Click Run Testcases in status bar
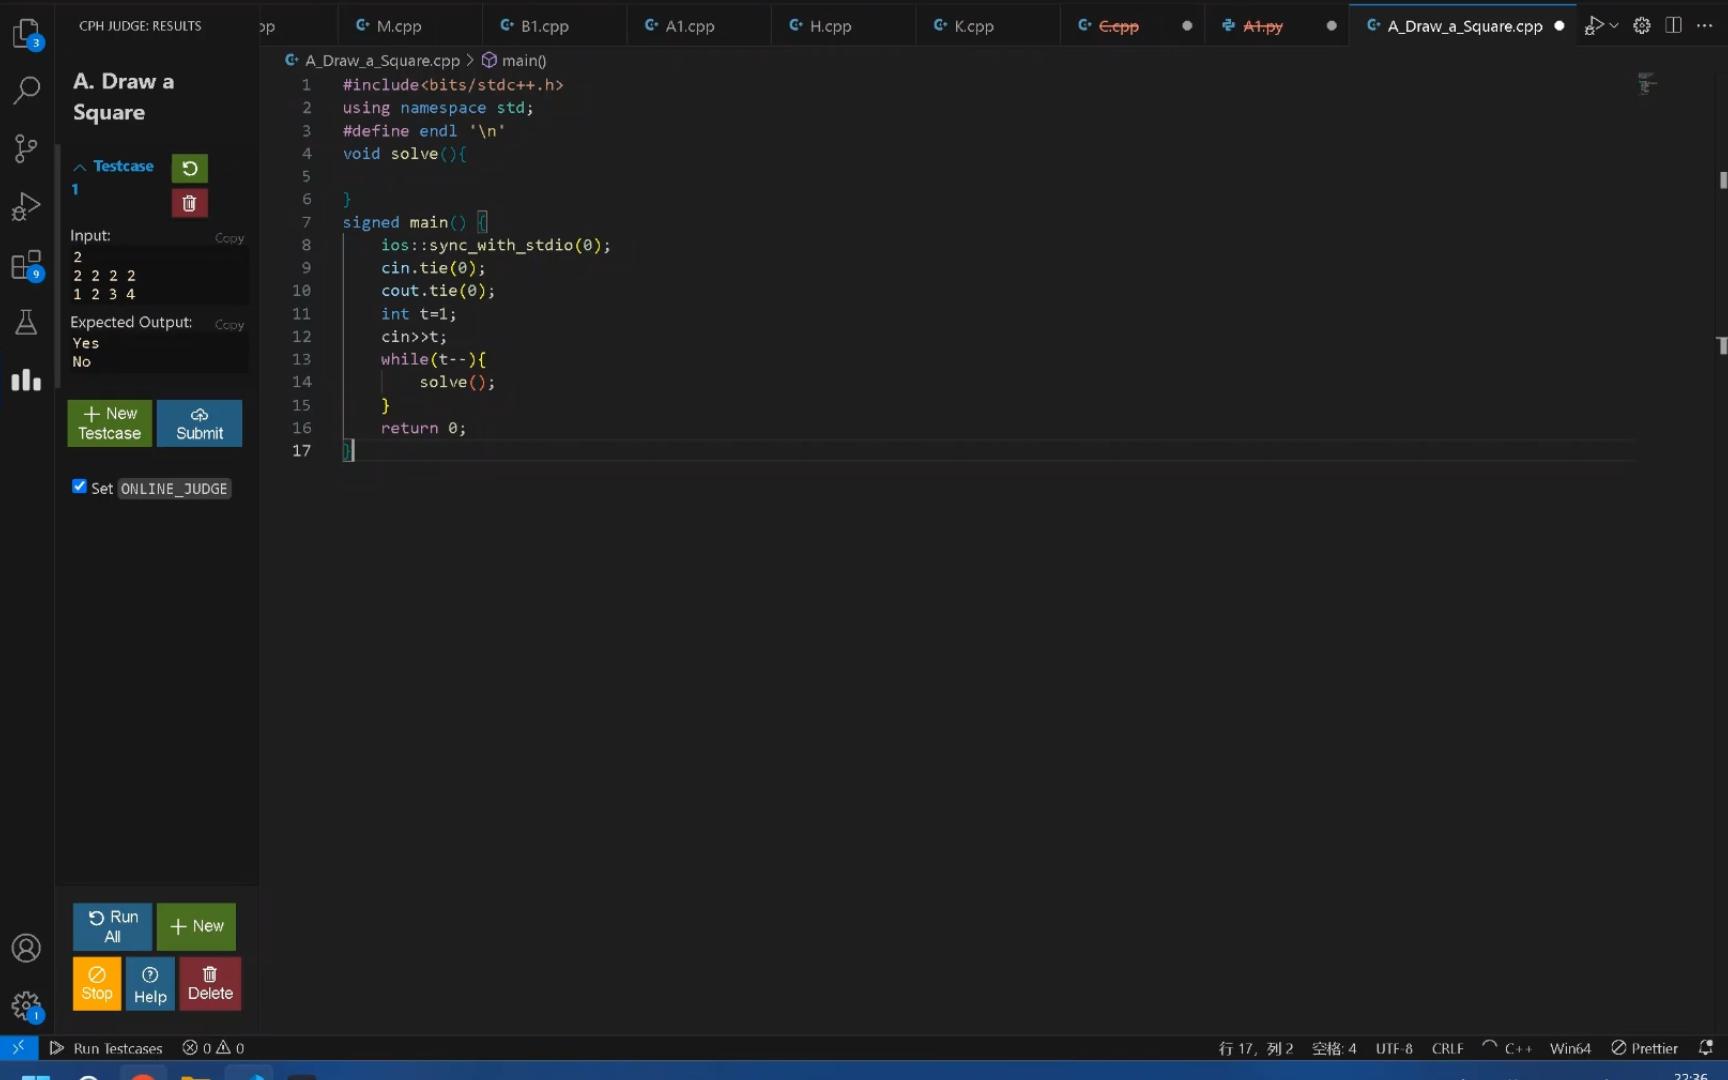 point(106,1048)
